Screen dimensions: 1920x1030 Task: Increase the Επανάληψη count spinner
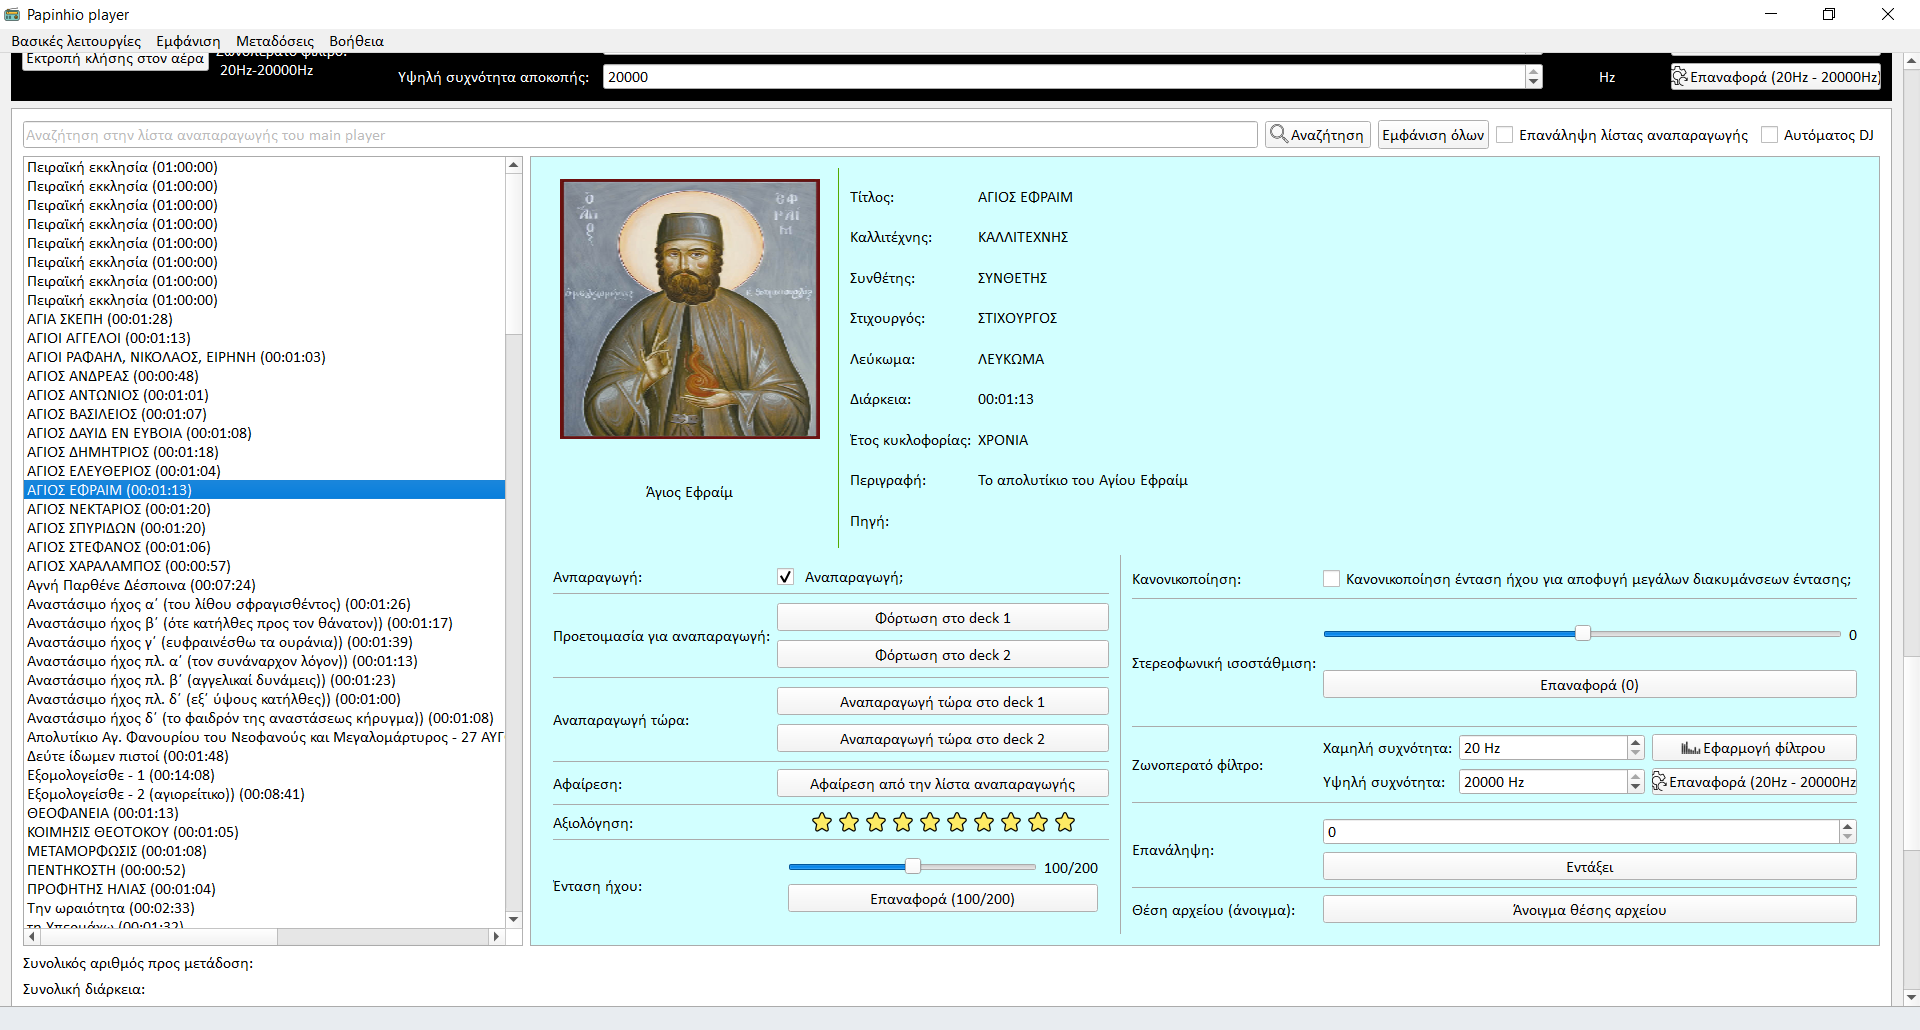[x=1847, y=826]
